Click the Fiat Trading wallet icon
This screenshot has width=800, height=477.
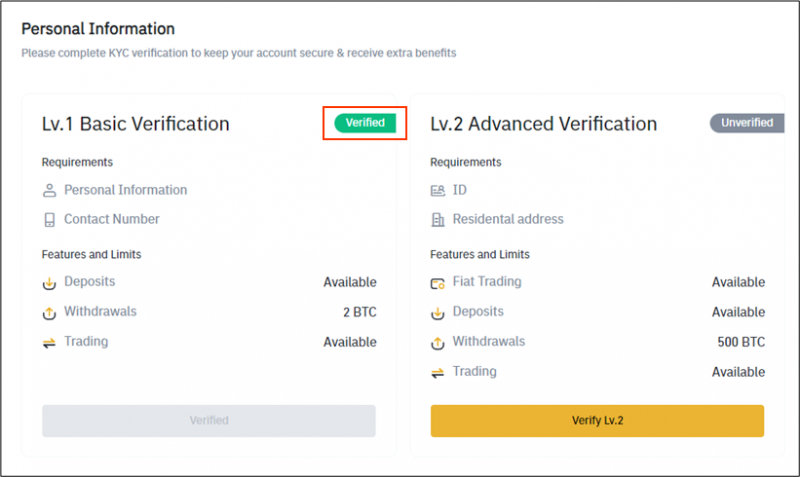(438, 283)
